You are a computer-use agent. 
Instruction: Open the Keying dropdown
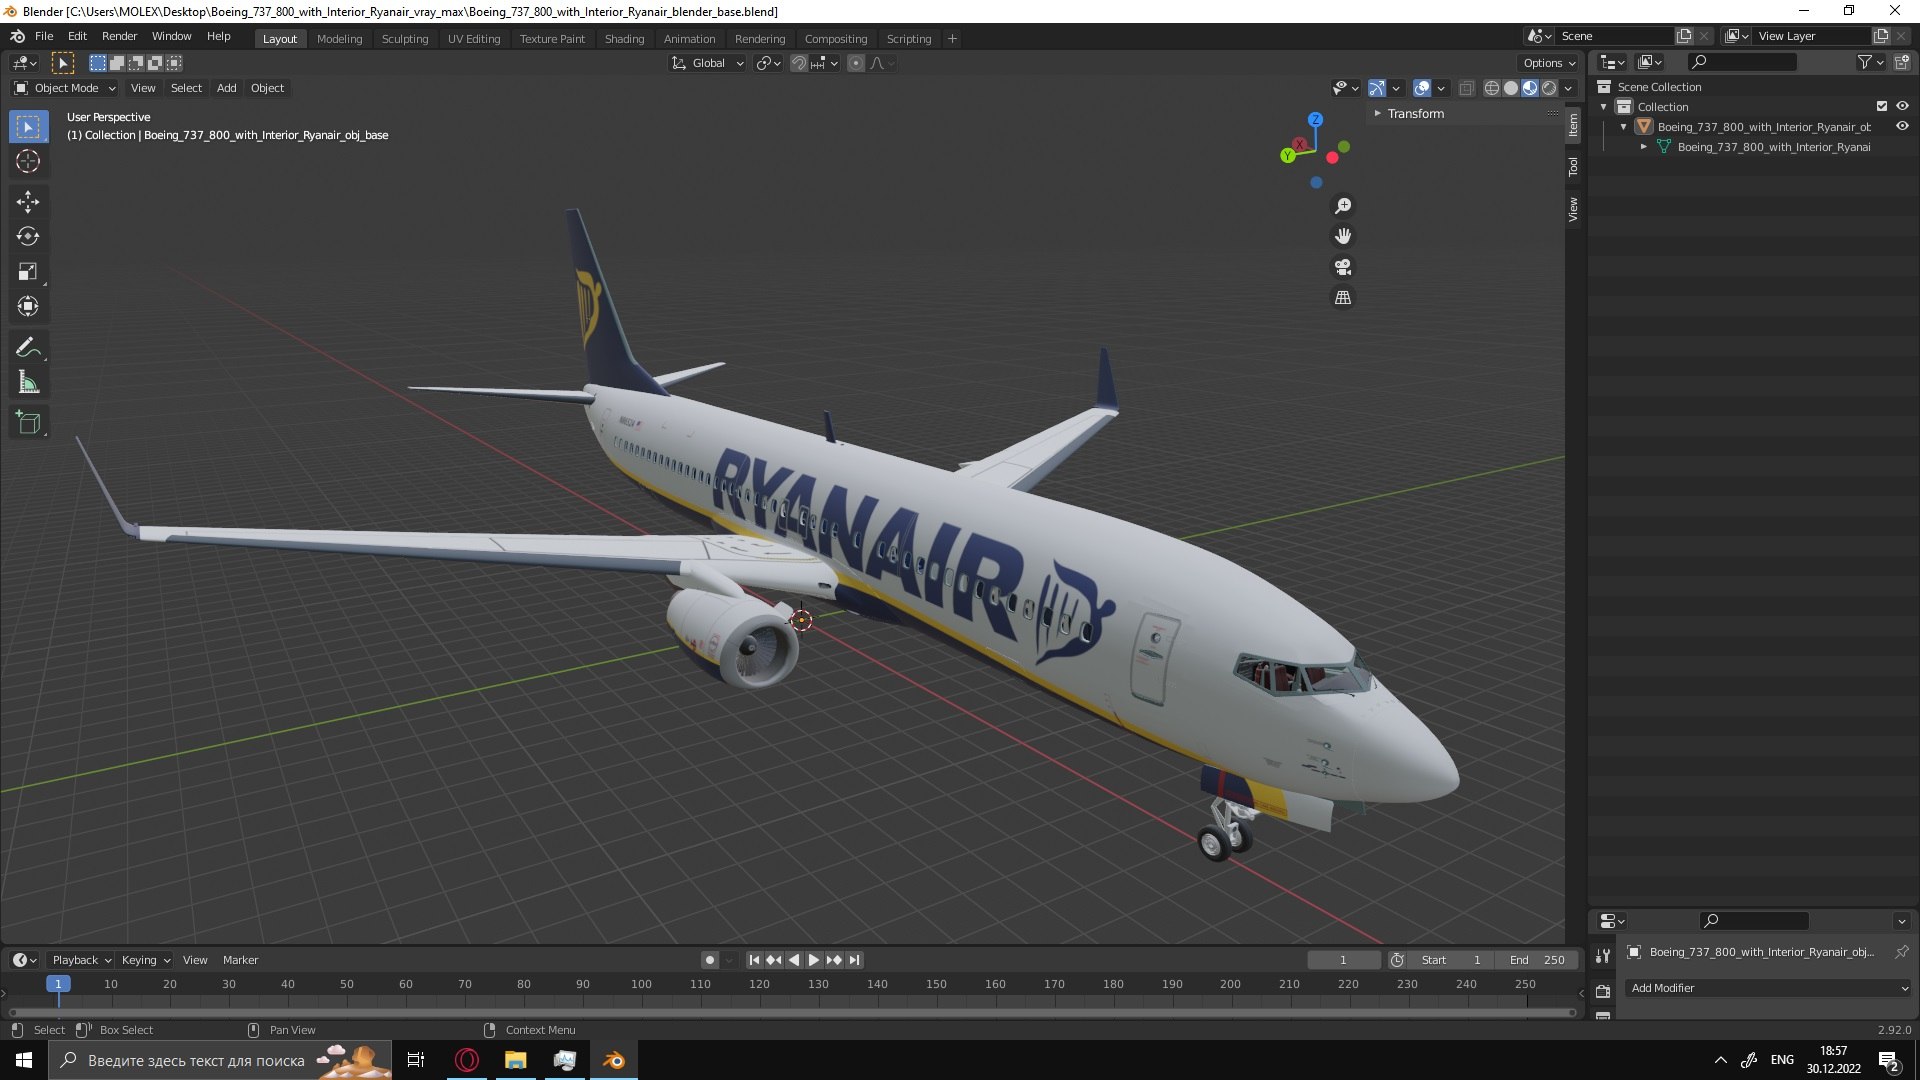[145, 960]
